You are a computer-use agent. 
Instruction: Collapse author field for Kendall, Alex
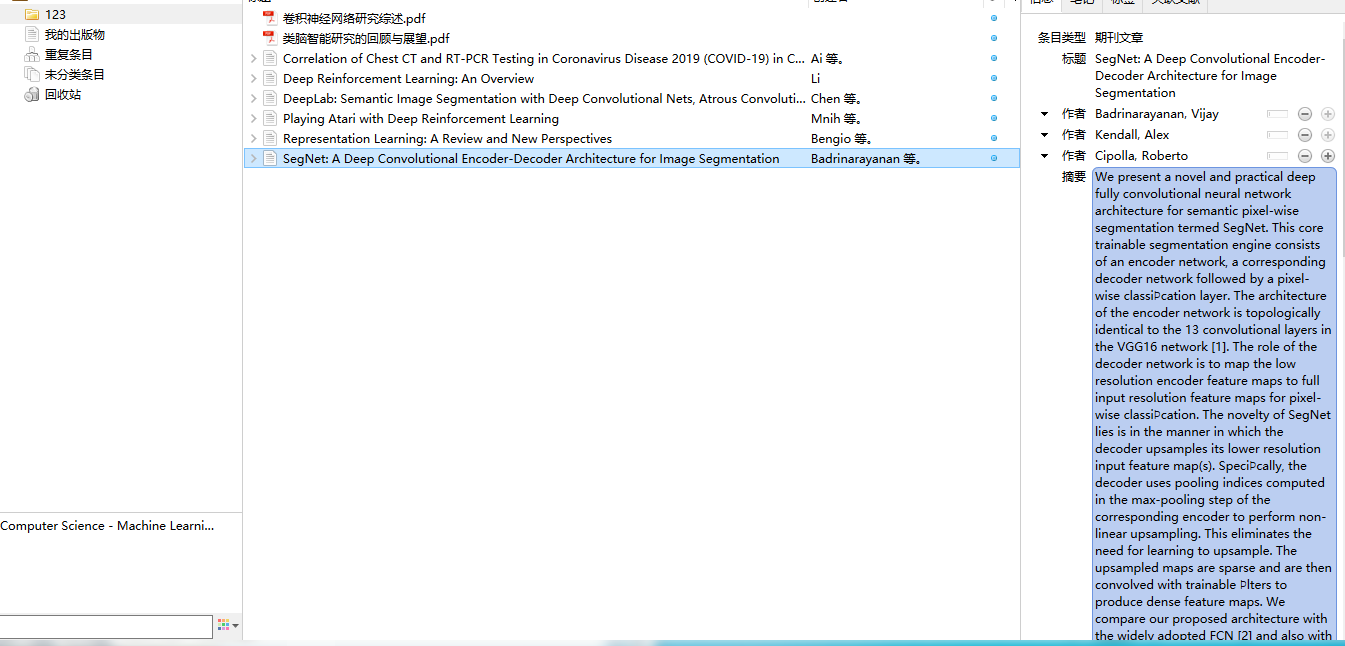pyautogui.click(x=1044, y=134)
